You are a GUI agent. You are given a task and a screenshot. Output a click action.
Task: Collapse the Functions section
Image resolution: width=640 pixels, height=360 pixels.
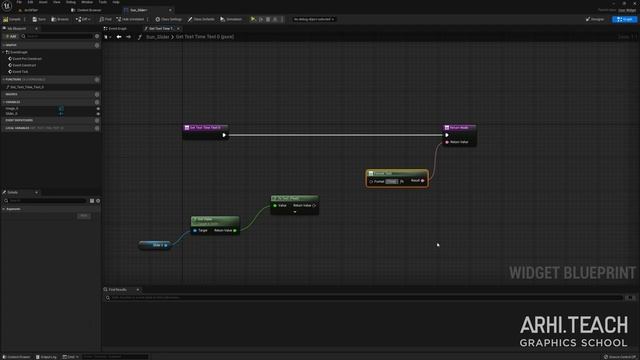(x=4, y=80)
